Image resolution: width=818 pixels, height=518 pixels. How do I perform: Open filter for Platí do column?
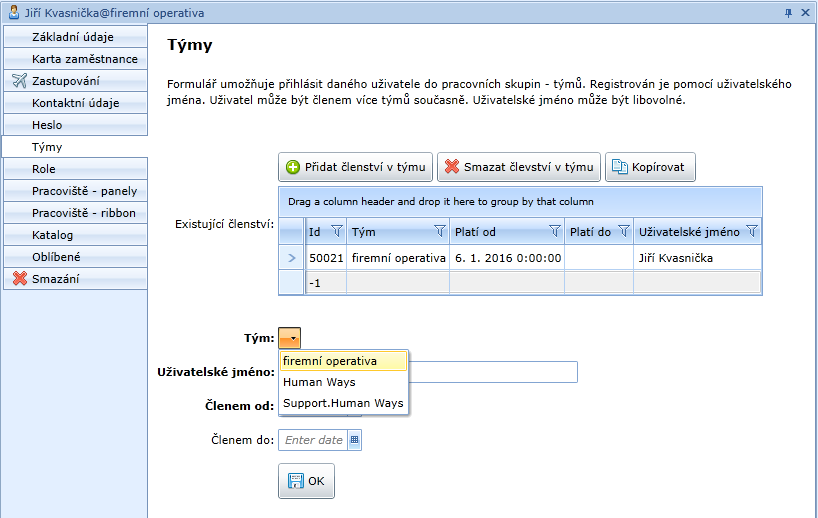pyautogui.click(x=623, y=231)
